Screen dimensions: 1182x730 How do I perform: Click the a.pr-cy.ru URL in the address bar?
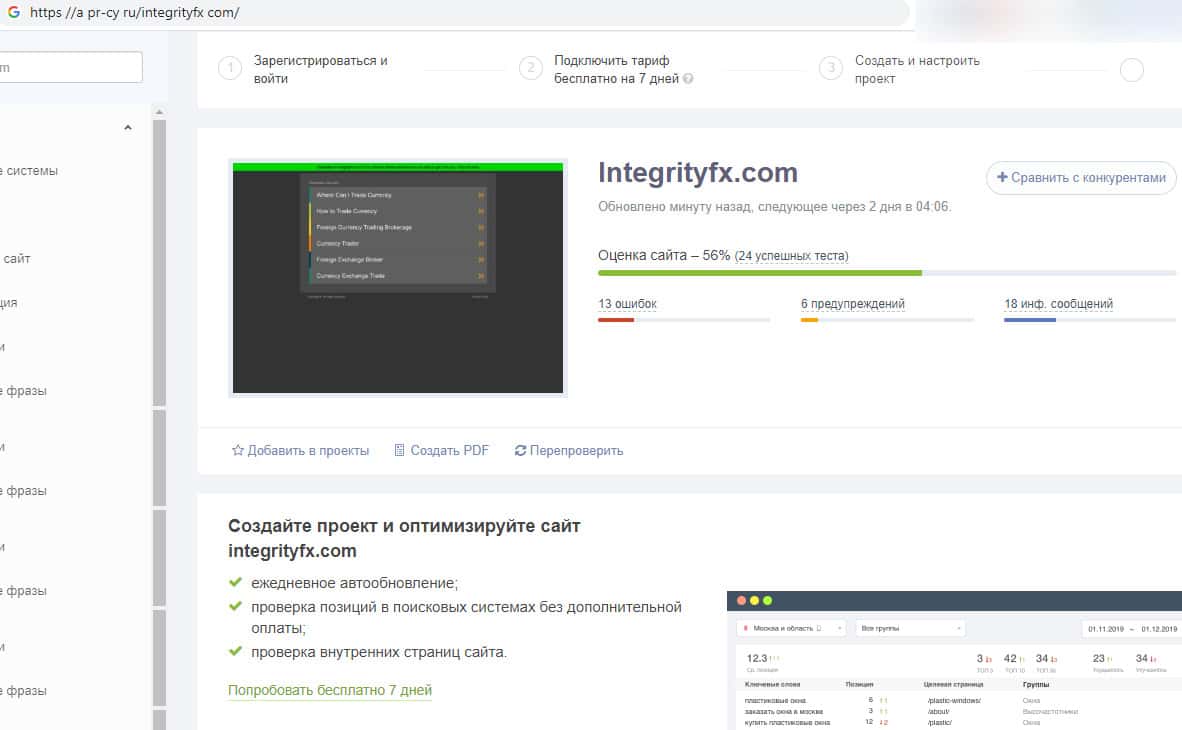(134, 13)
